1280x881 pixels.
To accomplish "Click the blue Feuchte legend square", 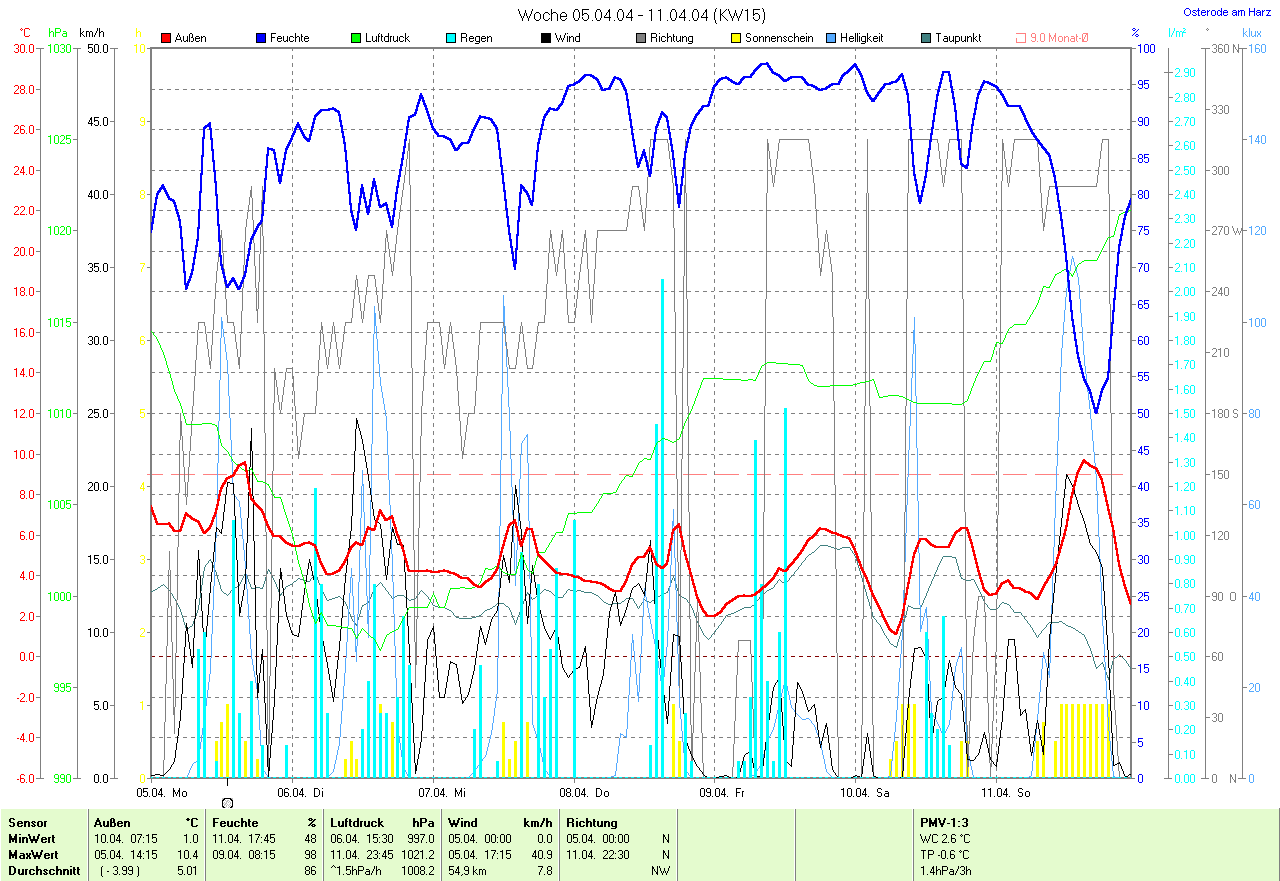I will point(261,38).
